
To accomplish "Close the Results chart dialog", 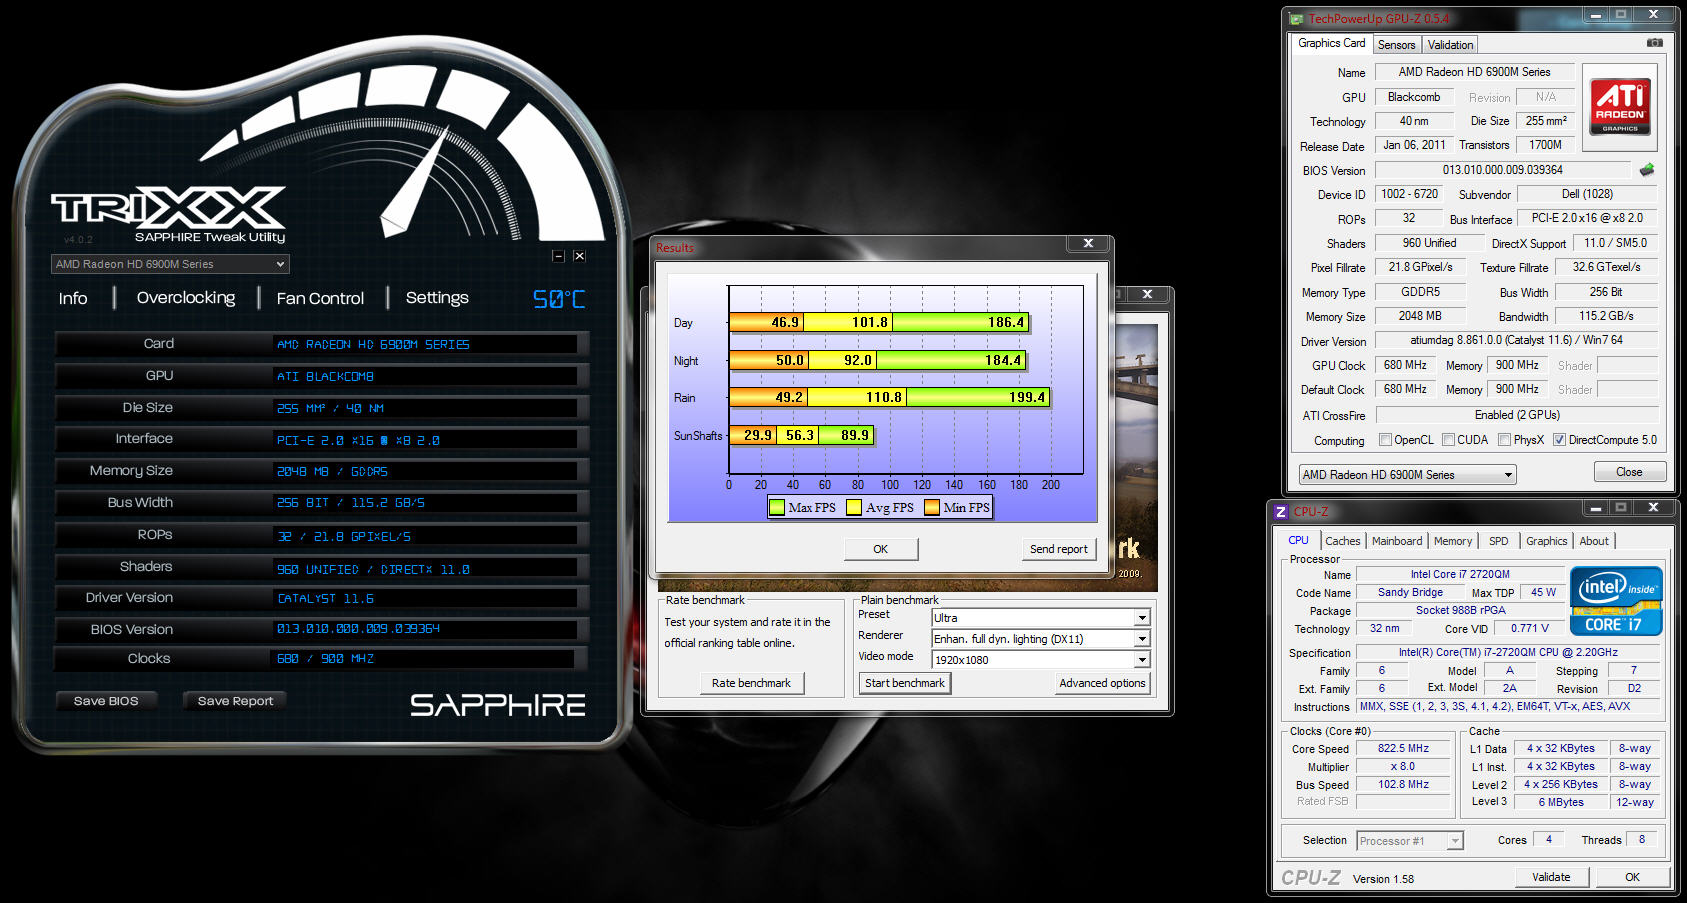I will 1088,243.
